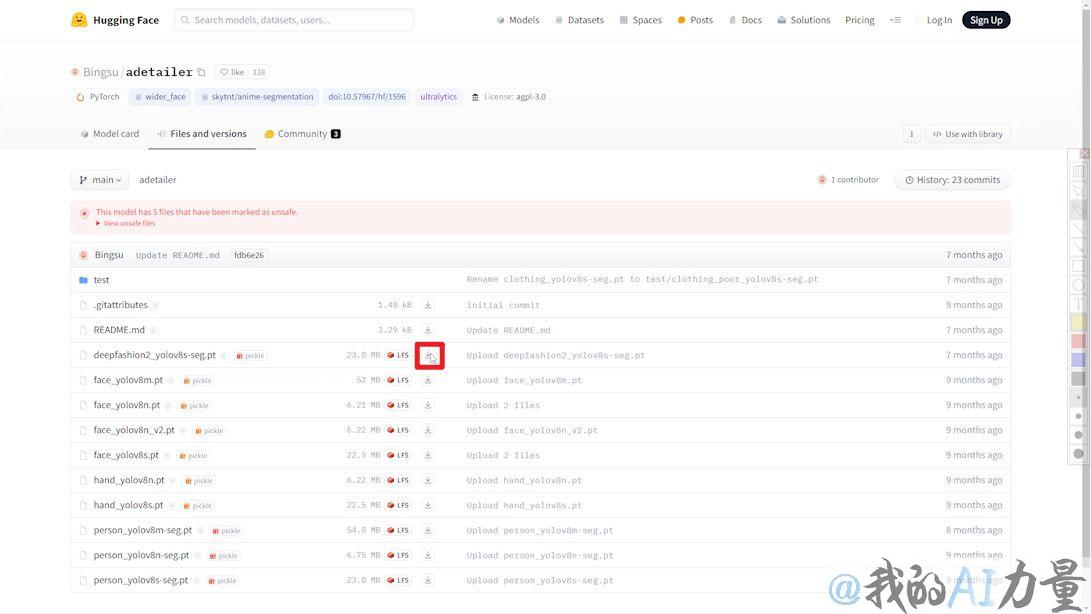Pick the blue annotation color
This screenshot has height=614, width=1091.
(1078, 360)
